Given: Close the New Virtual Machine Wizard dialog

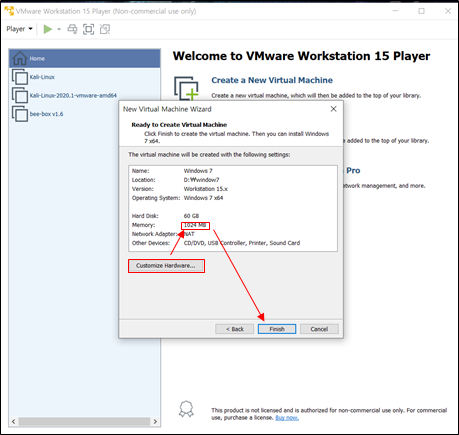Looking at the screenshot, I should 333,109.
